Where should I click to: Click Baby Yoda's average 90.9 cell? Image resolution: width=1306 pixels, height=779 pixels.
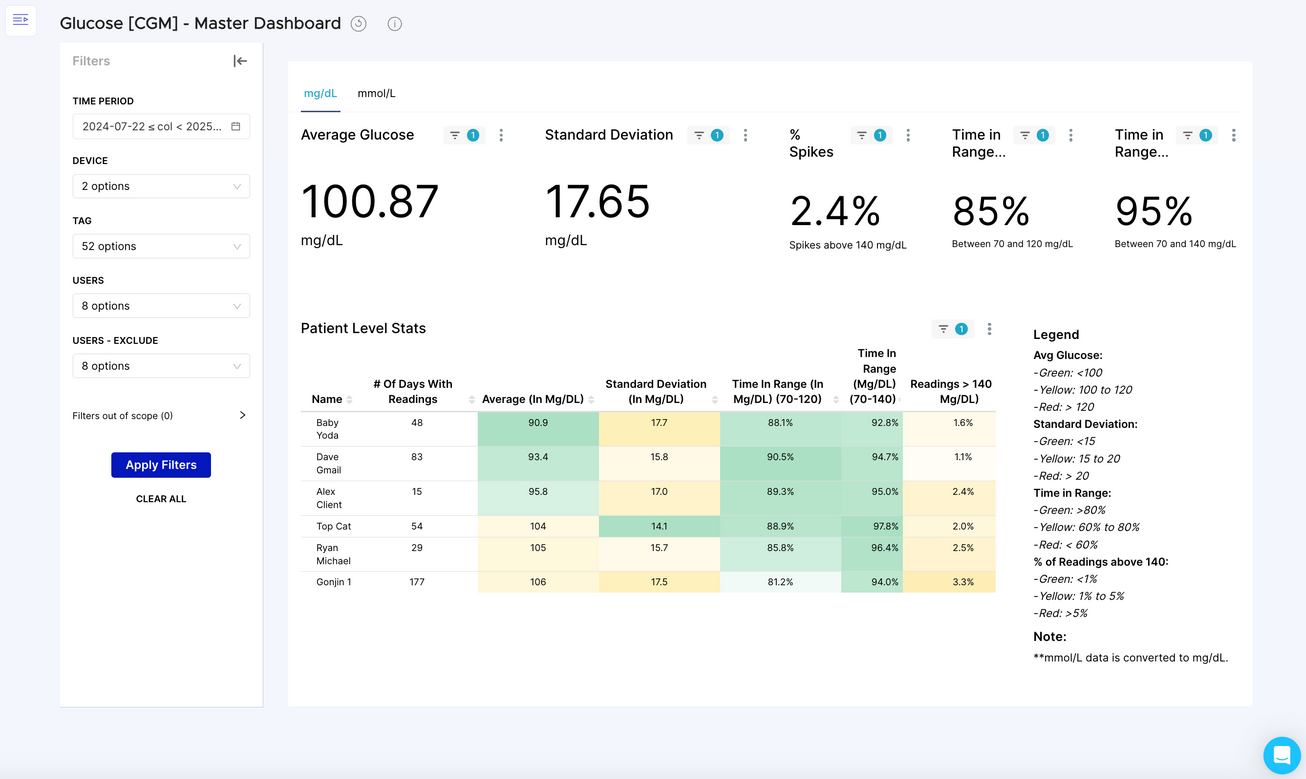pyautogui.click(x=538, y=429)
